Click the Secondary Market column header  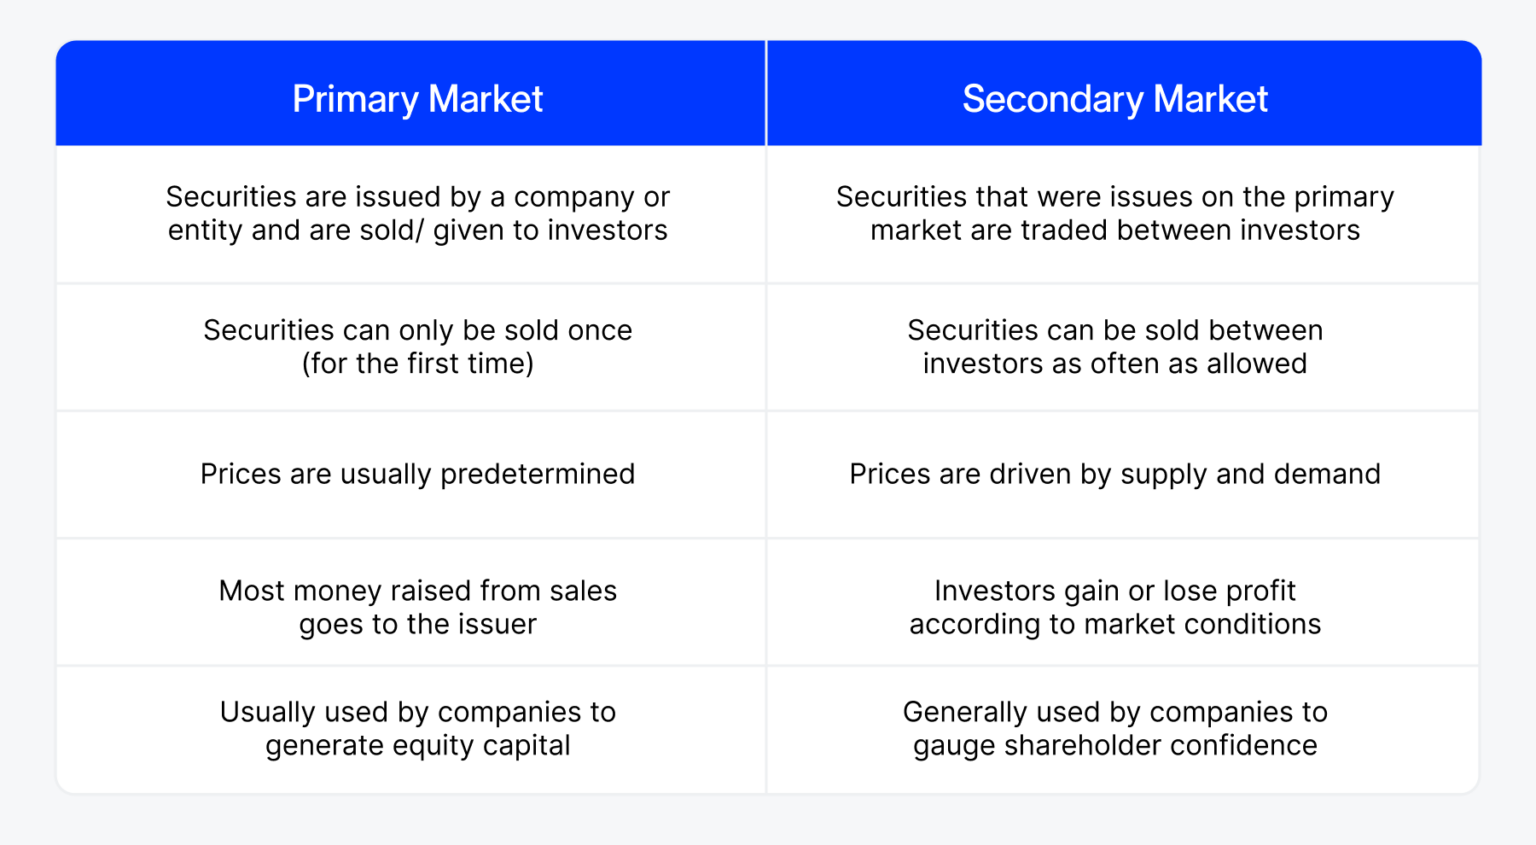[1114, 99]
